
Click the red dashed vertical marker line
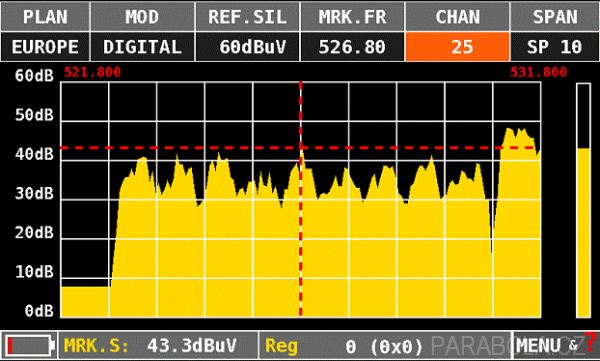click(301, 199)
